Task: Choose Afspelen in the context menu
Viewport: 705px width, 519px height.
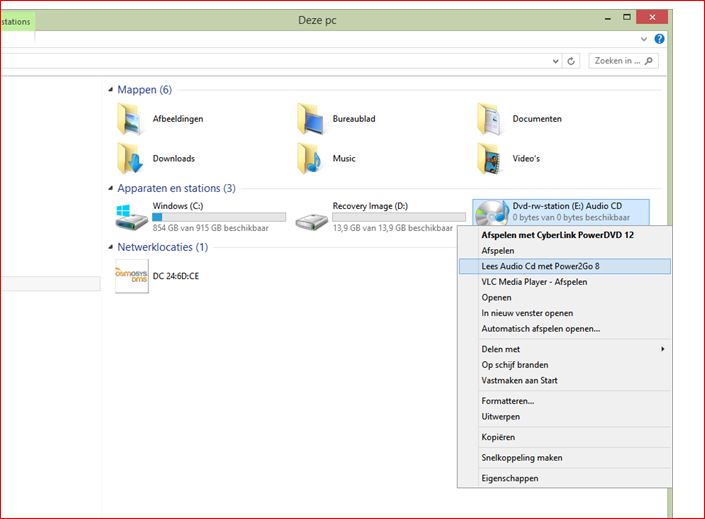Action: click(564, 251)
